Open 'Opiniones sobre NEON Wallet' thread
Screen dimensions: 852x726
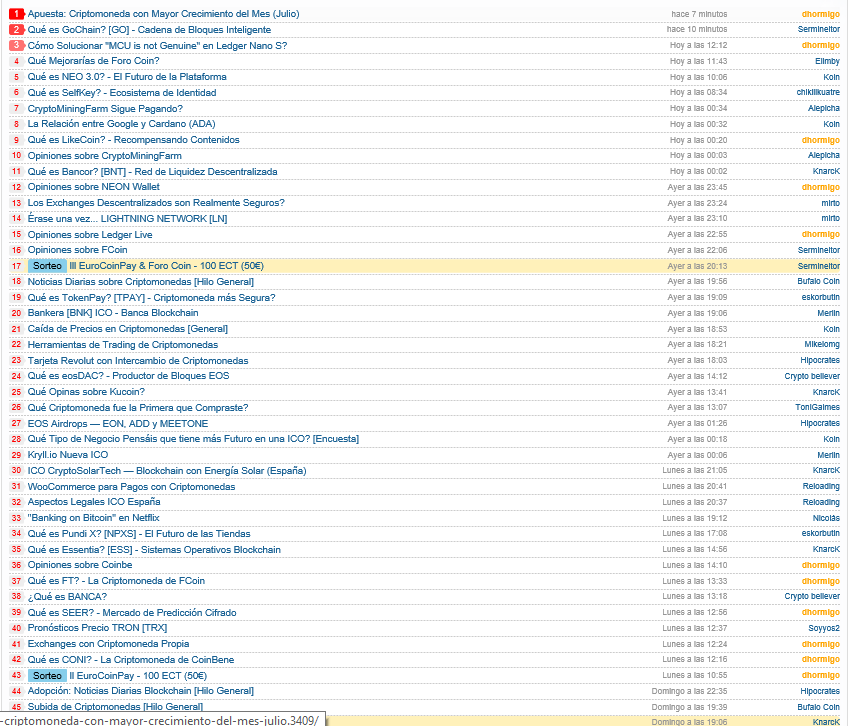[x=94, y=187]
